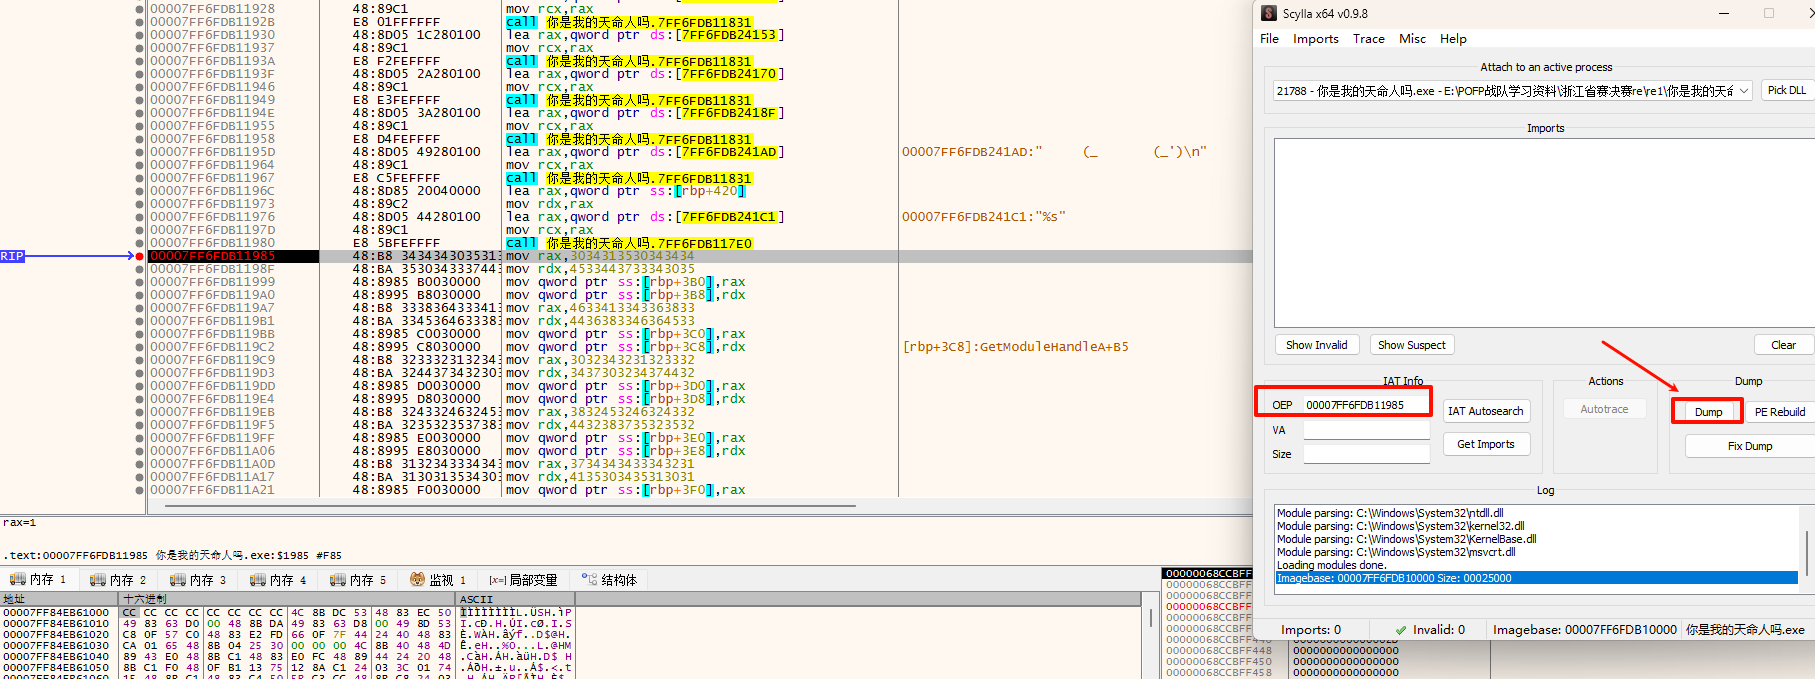Screen dimensions: 1815x679
Task: Select dump row at 00007FF84EB61000
Action: (x=288, y=612)
